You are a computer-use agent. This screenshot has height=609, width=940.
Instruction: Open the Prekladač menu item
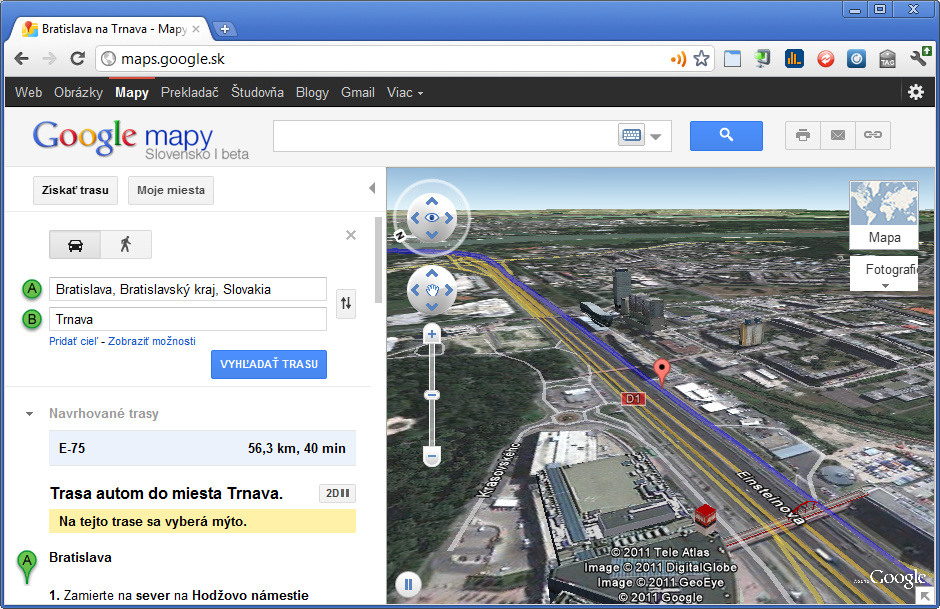190,92
